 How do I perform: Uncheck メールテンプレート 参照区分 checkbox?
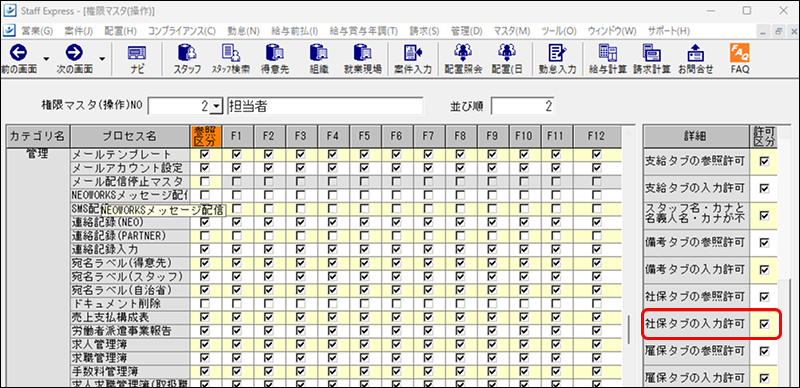[x=205, y=154]
